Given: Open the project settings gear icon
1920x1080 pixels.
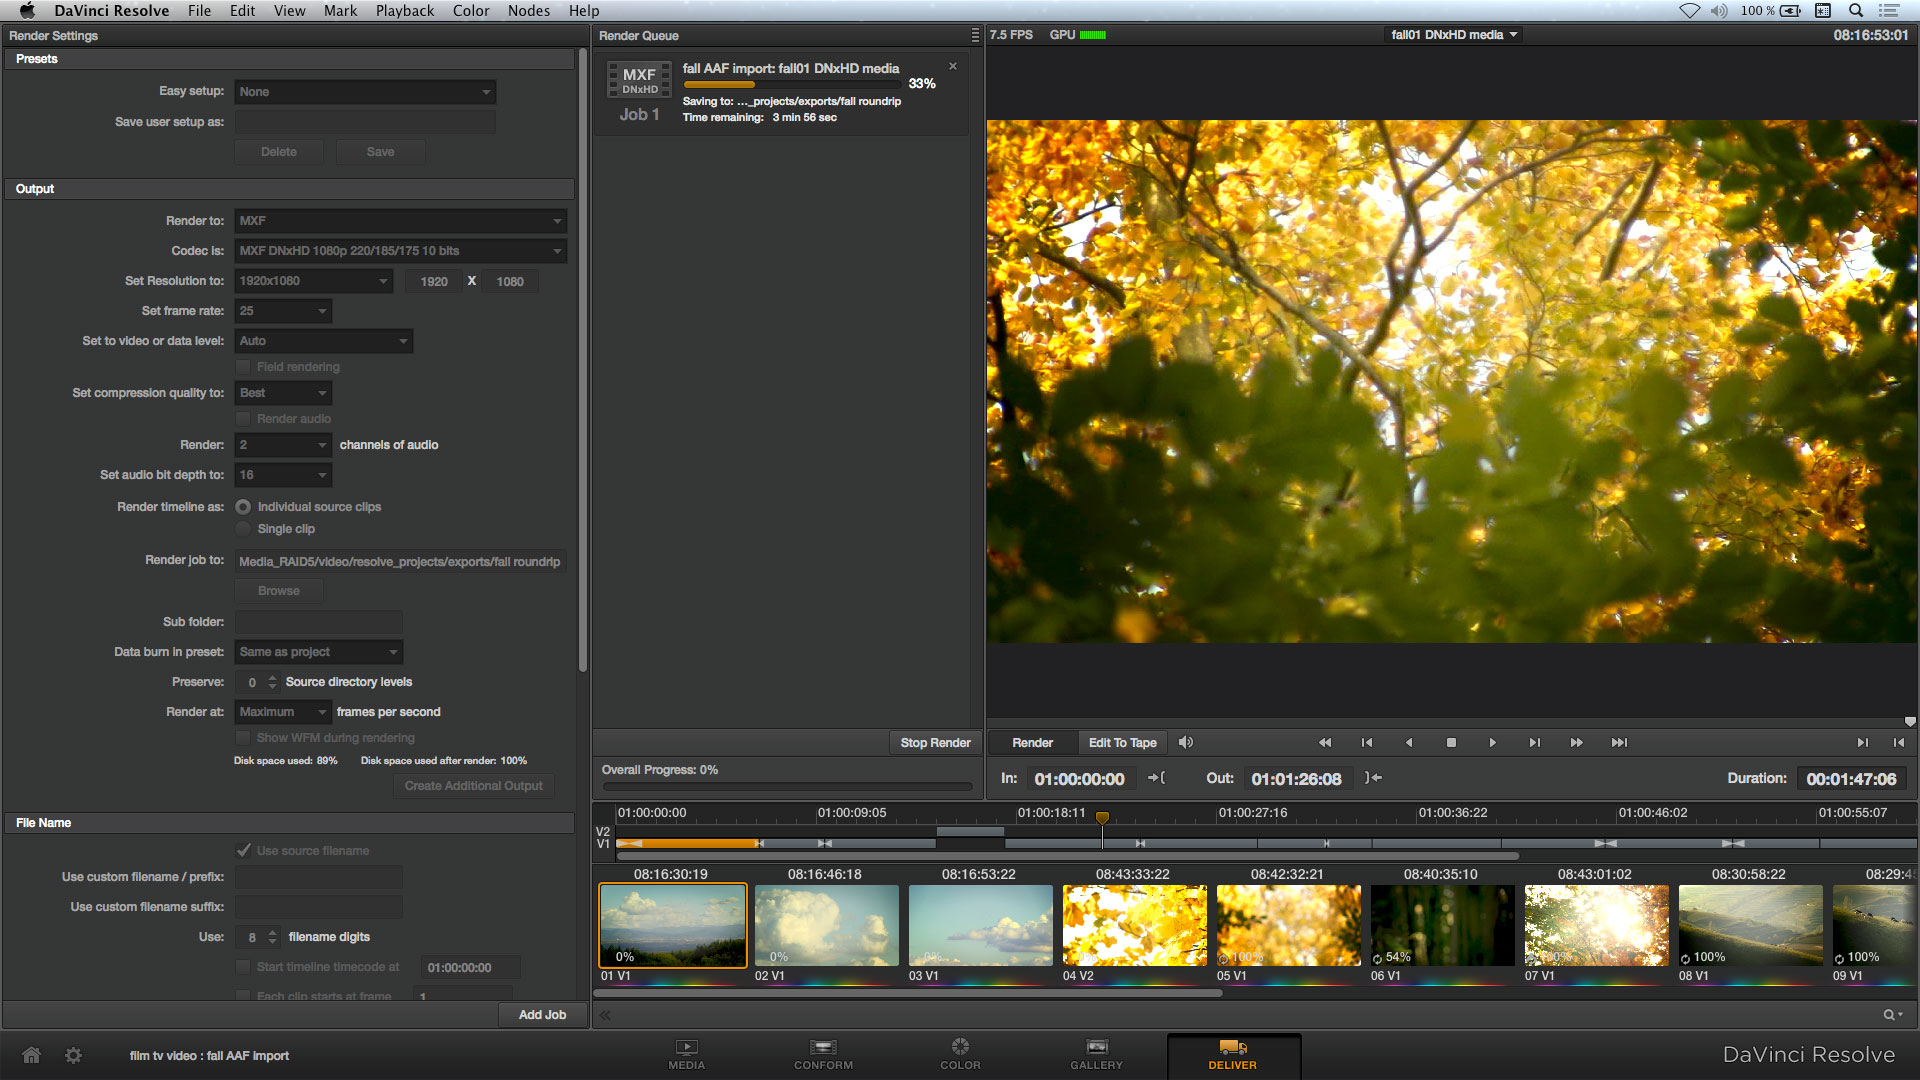Looking at the screenshot, I should (x=73, y=1055).
